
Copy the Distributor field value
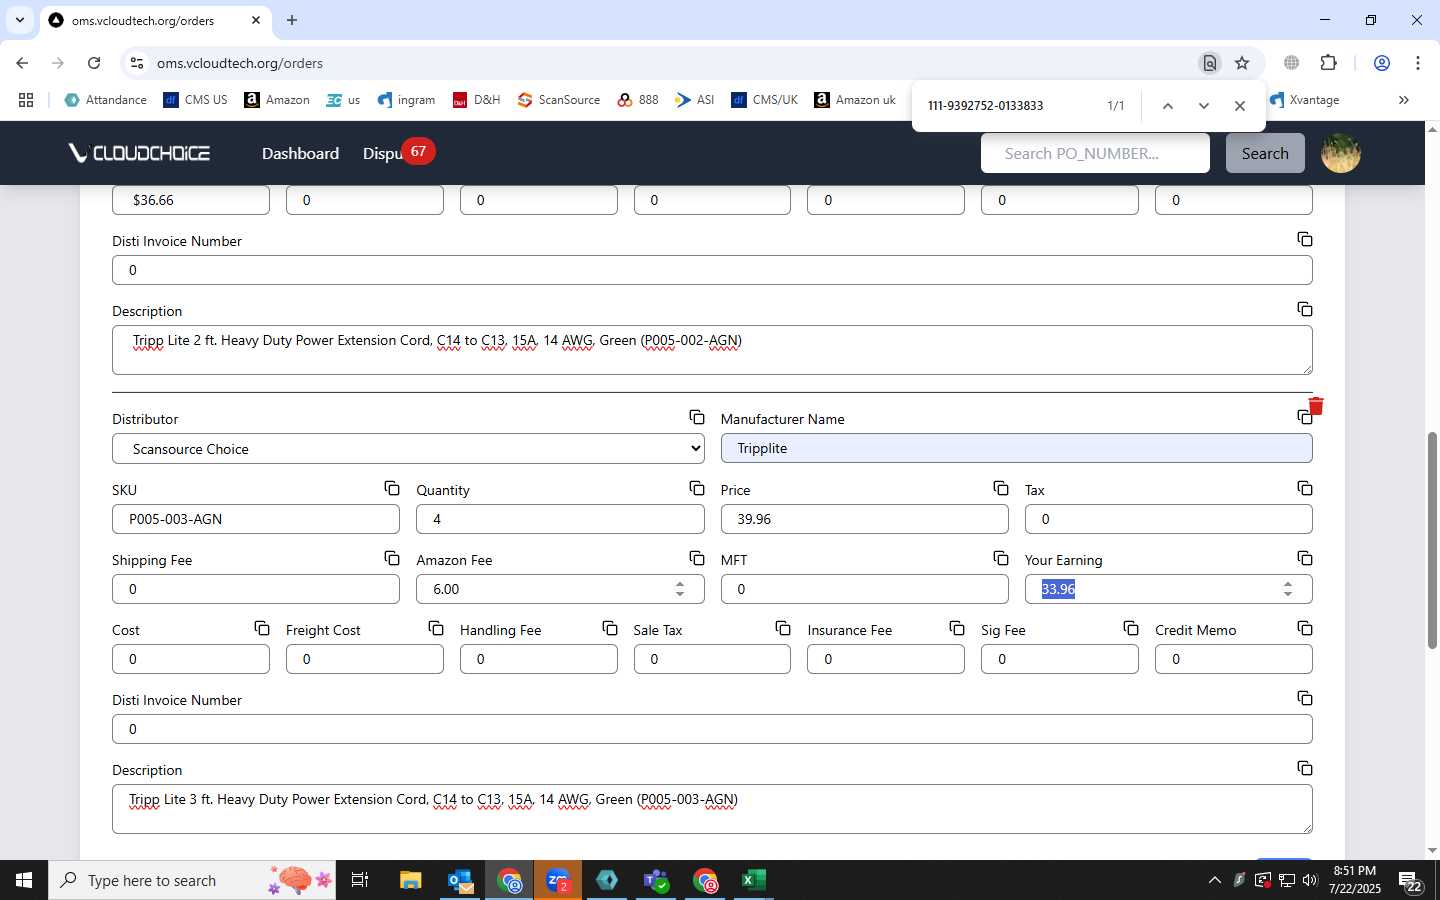(x=697, y=417)
